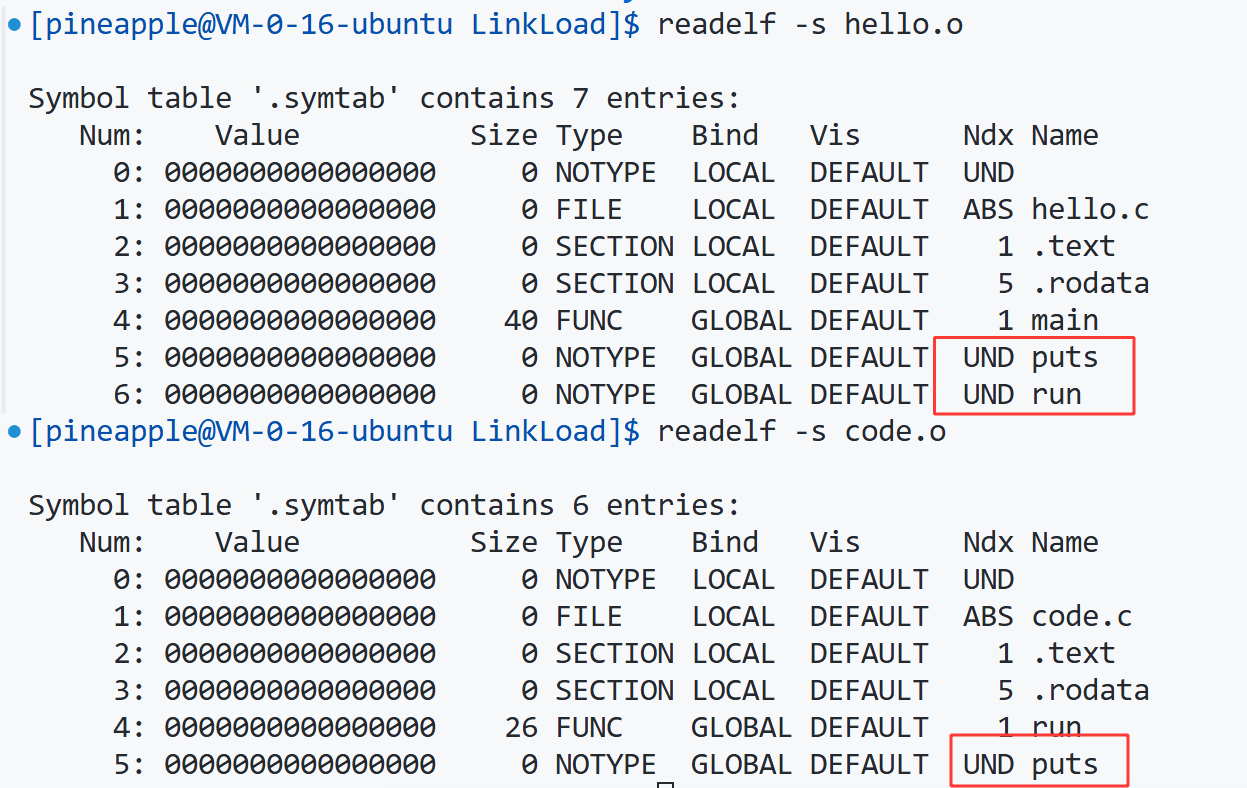Click the 'Name' header of hello.o table

pos(1065,136)
